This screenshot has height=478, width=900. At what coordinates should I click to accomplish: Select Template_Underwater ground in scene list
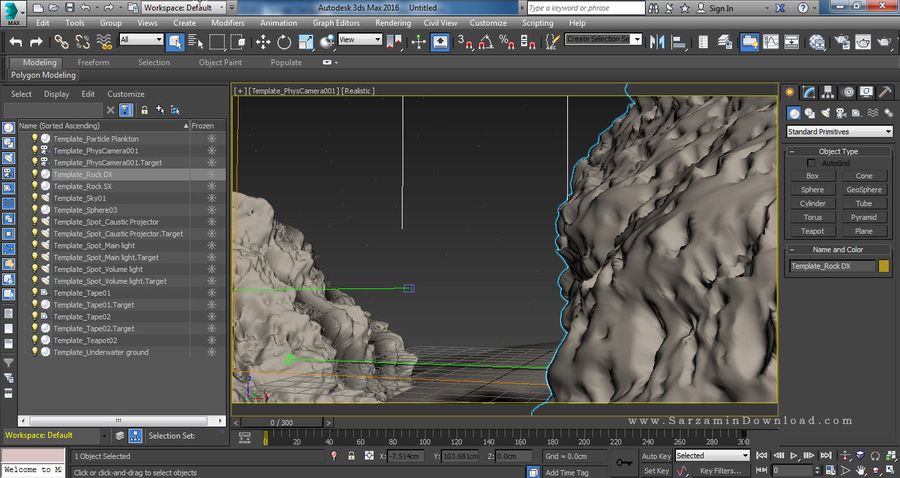point(100,352)
